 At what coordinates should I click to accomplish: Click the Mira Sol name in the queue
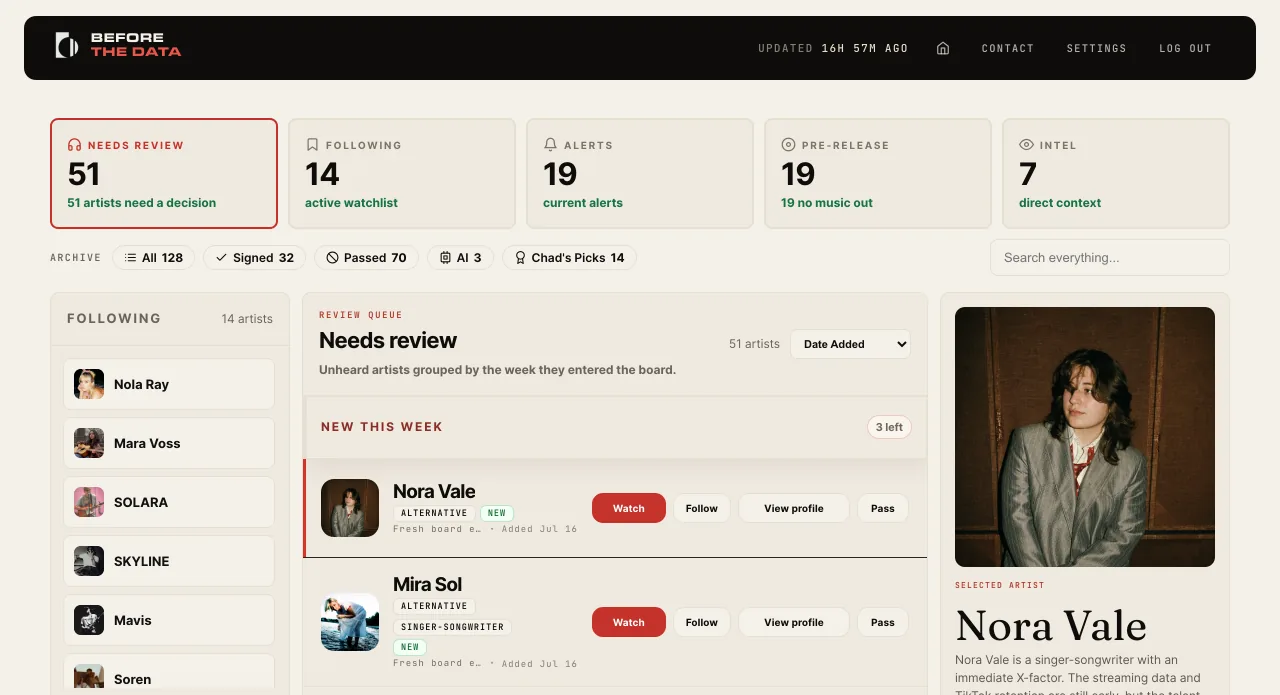427,584
